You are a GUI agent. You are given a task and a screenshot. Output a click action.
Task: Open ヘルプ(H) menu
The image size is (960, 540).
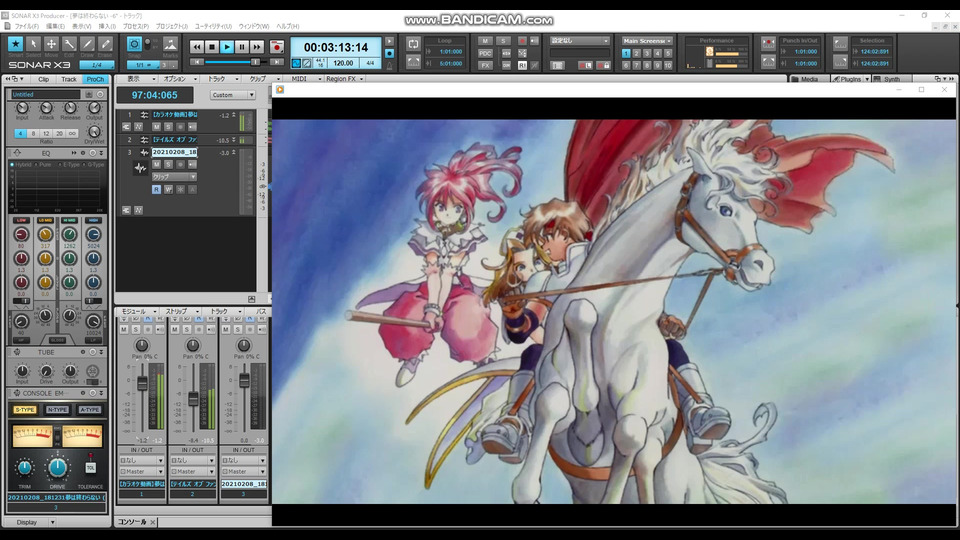288,26
